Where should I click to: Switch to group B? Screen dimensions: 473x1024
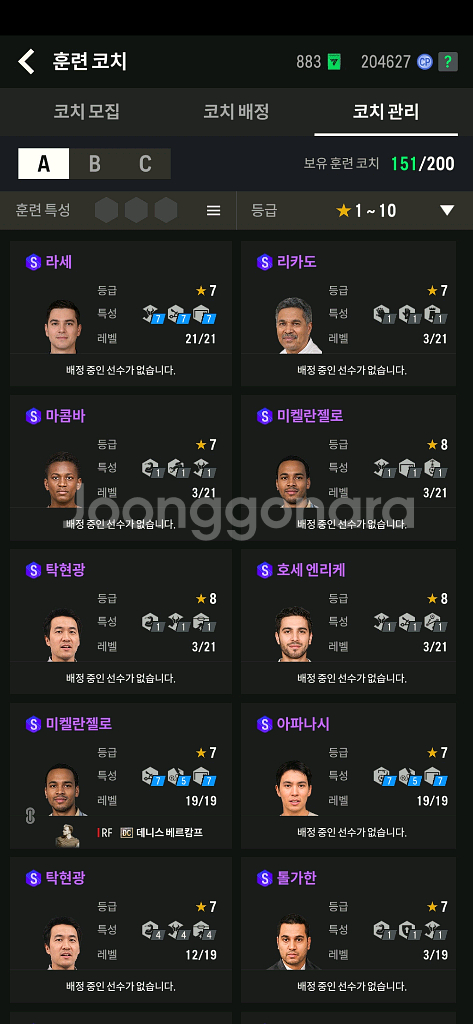coord(95,163)
